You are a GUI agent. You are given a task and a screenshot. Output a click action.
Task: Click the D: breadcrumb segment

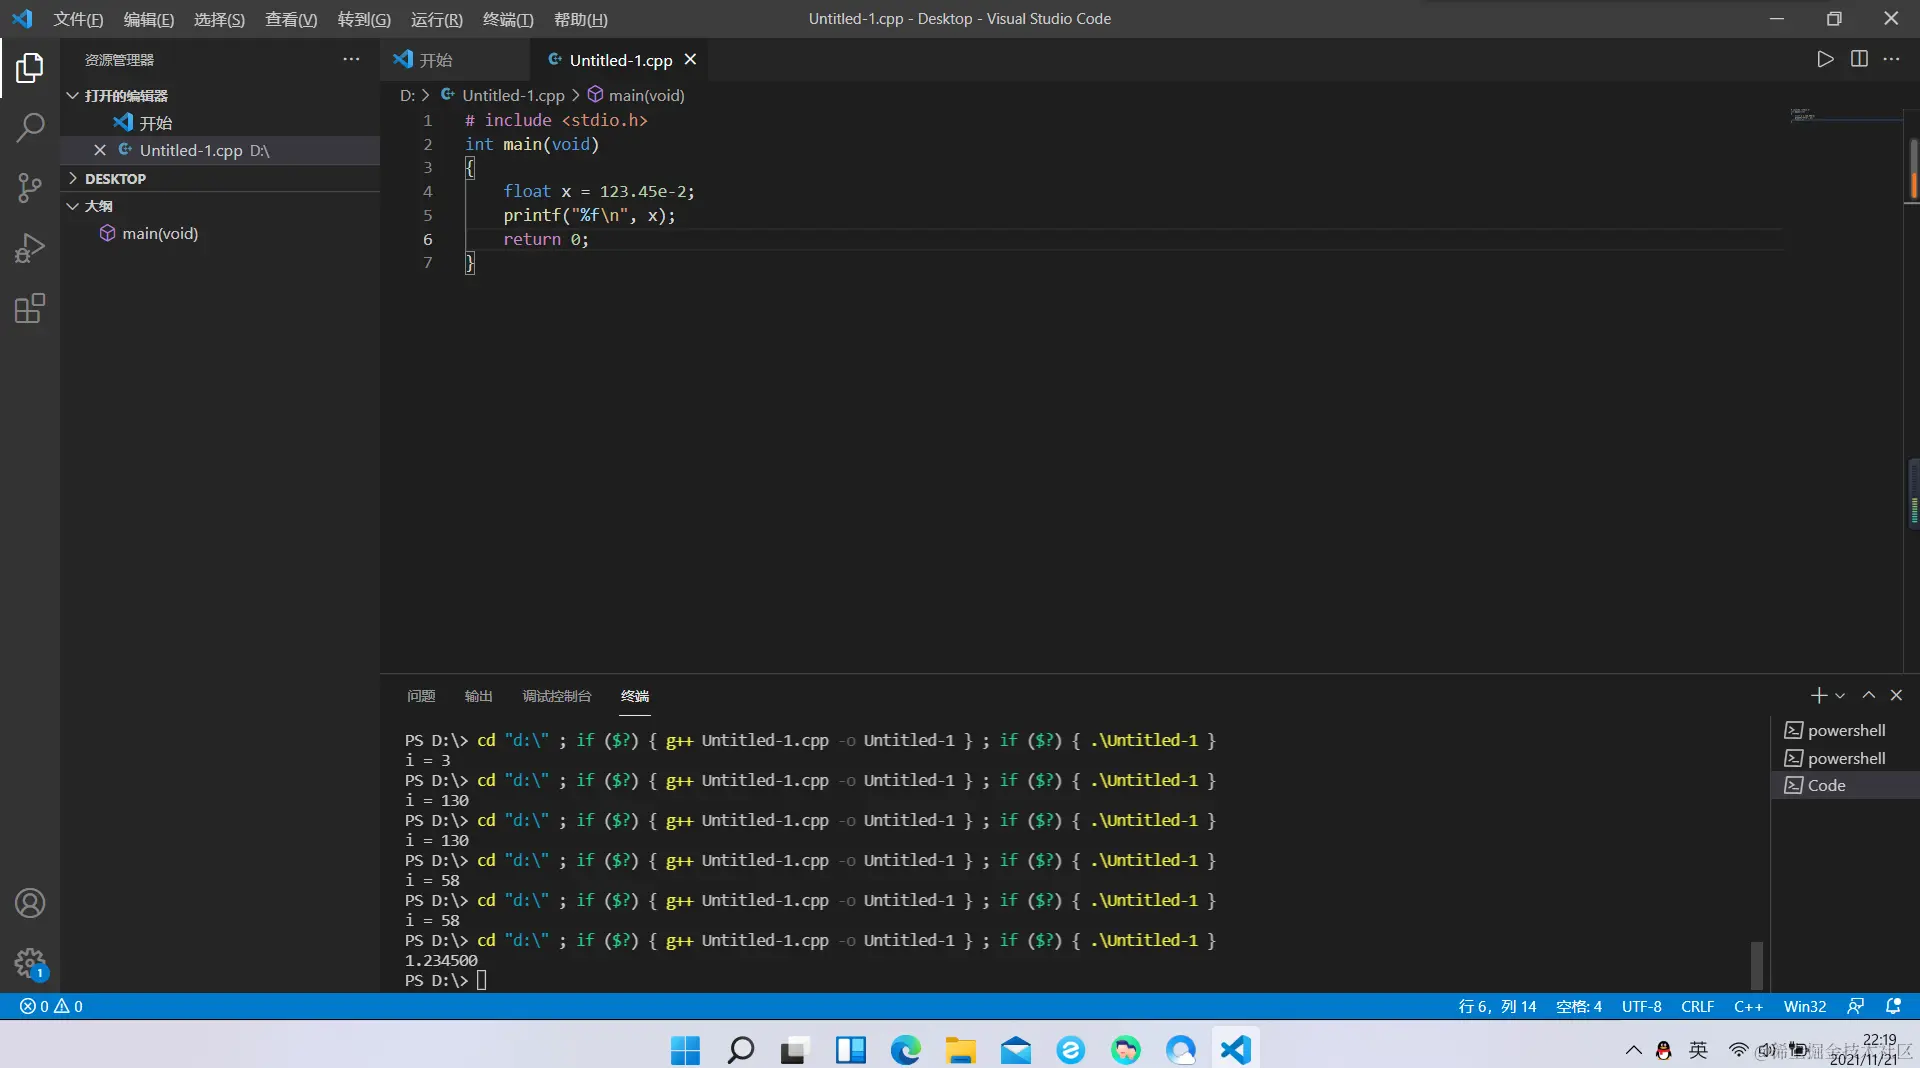tap(407, 95)
